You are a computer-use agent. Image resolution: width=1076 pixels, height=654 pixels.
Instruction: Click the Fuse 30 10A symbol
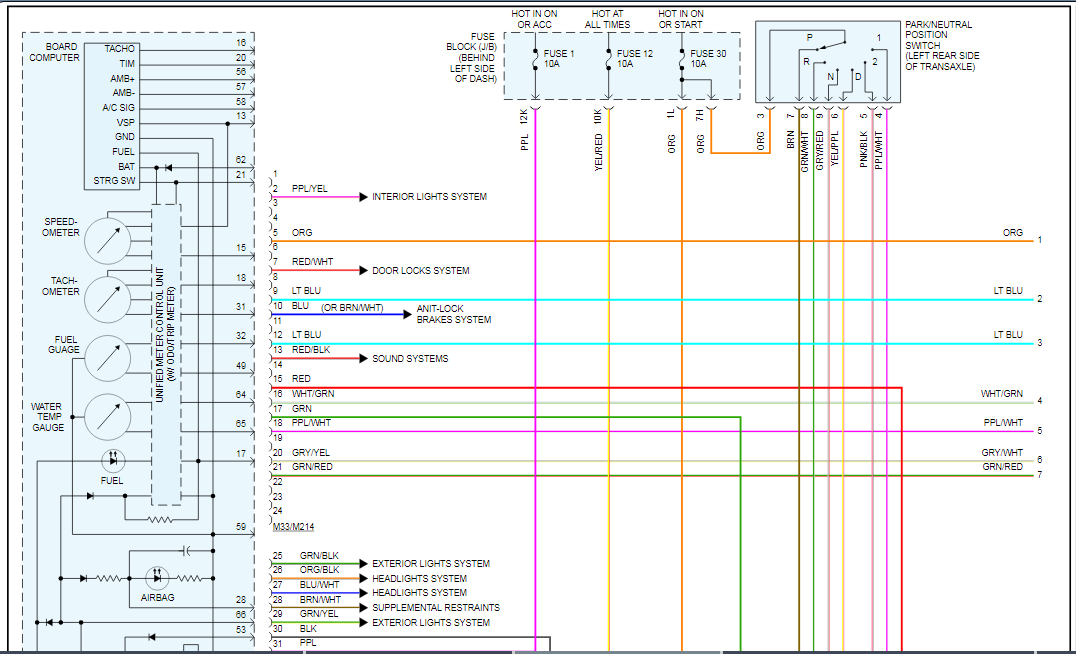click(x=681, y=59)
